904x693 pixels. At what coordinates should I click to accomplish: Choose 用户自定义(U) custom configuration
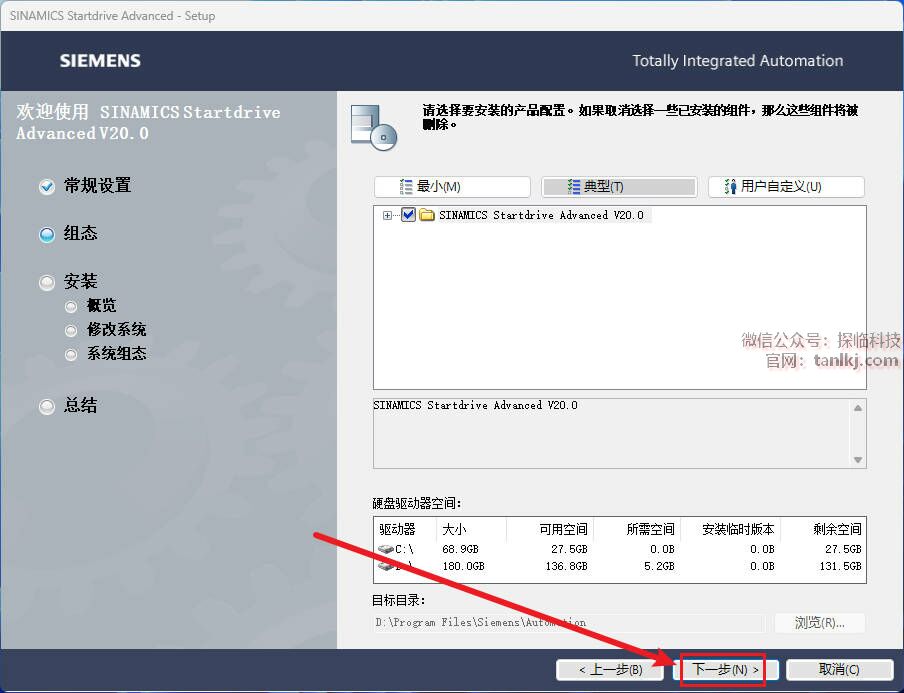[x=786, y=187]
